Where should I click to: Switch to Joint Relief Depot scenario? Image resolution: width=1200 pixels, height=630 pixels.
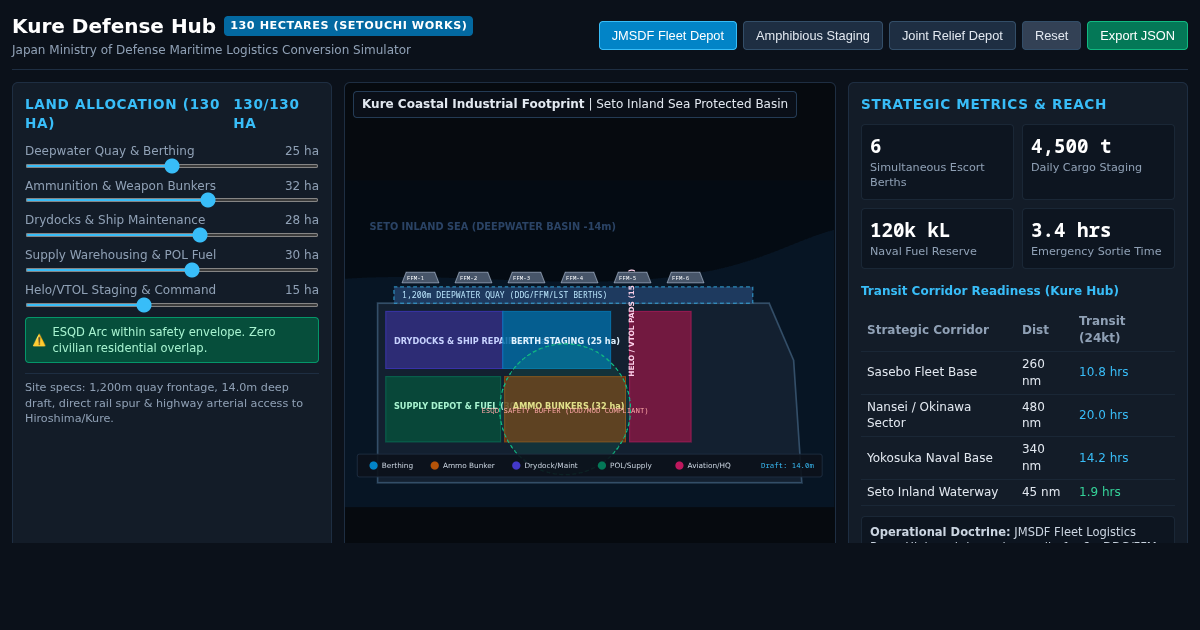pos(952,36)
